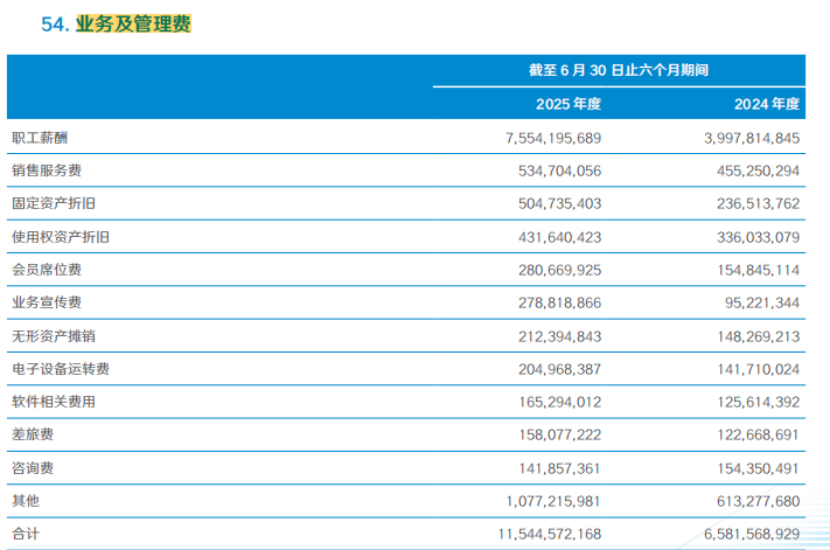Click the 差旅费 row label
The image size is (830, 550).
coord(33,435)
